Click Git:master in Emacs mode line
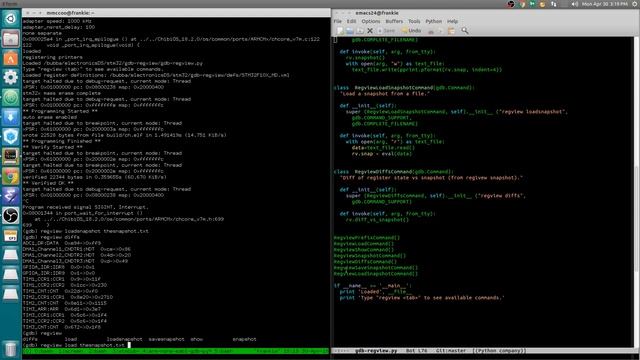640x360 pixels. (451, 351)
